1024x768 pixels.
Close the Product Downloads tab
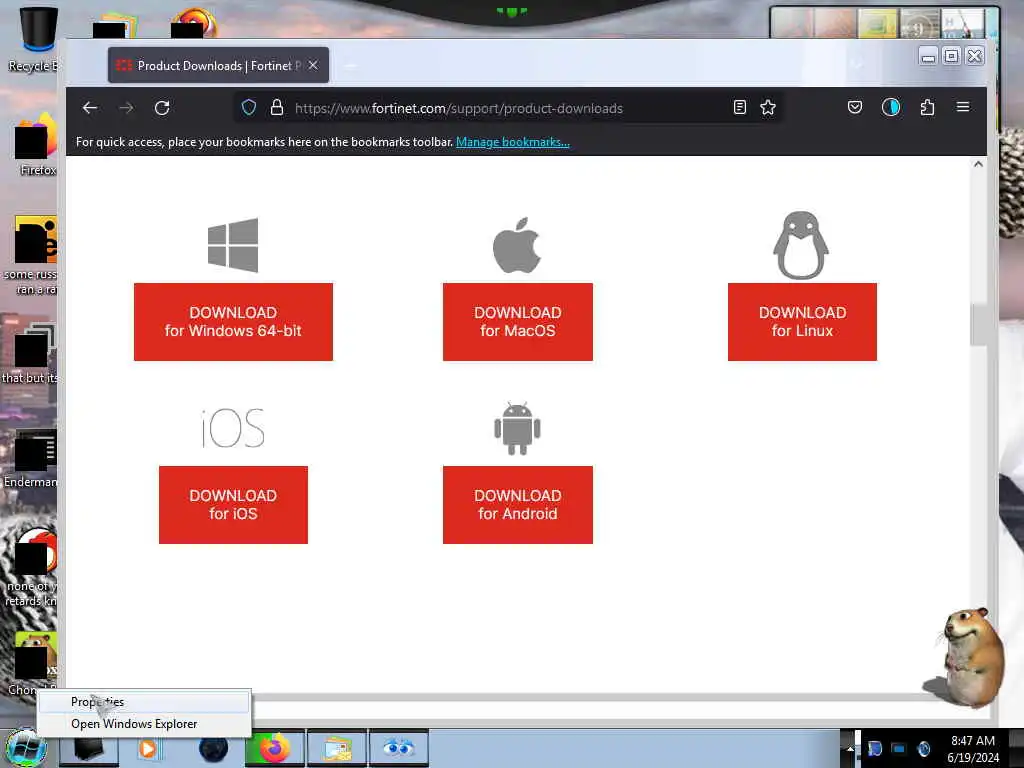click(x=313, y=65)
